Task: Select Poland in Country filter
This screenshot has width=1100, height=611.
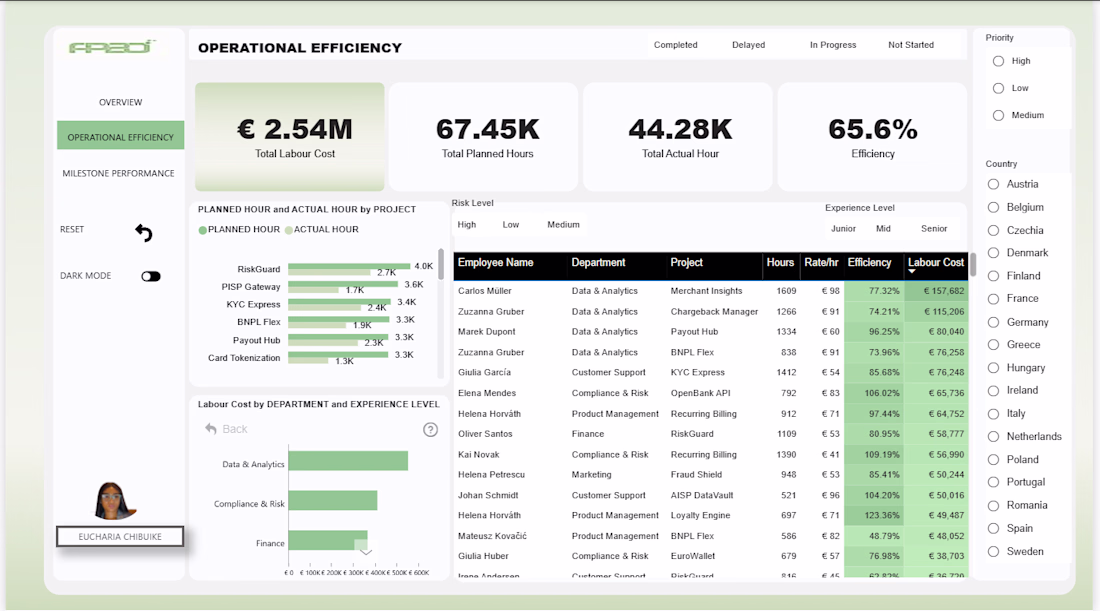Action: [x=993, y=459]
